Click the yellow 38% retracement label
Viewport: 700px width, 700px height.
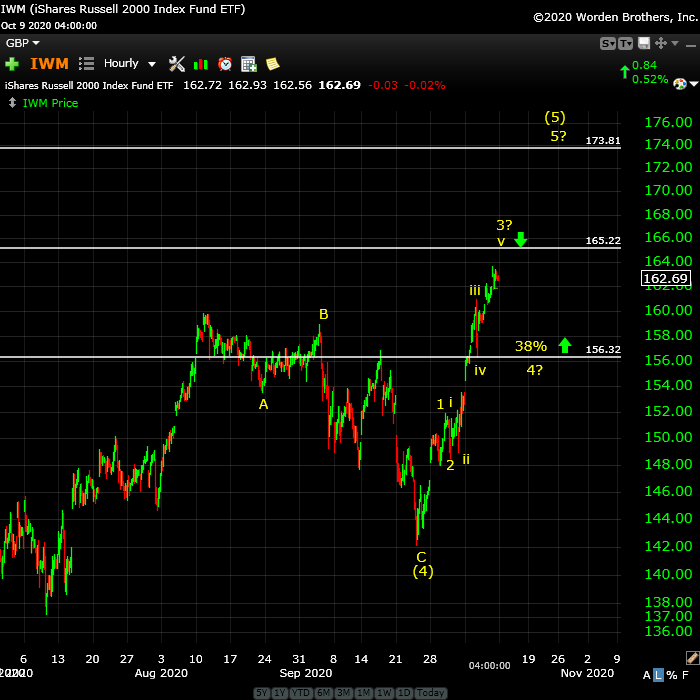click(531, 346)
